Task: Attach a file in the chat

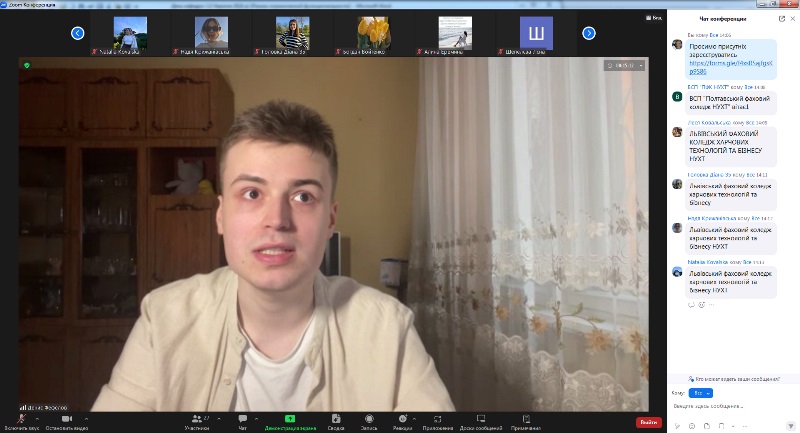Action: point(707,425)
